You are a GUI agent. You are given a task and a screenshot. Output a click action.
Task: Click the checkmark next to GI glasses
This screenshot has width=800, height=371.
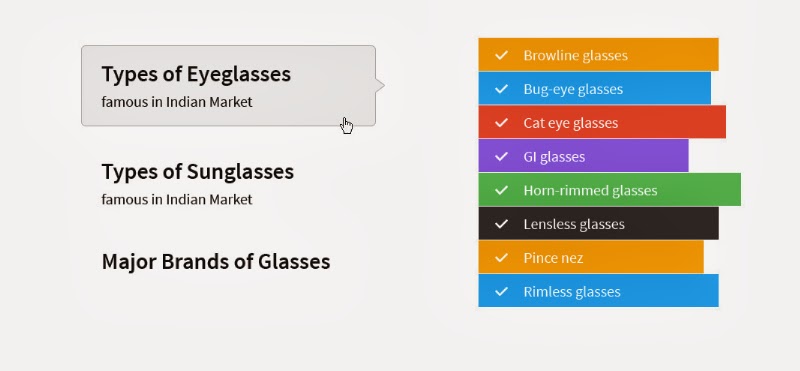[502, 156]
